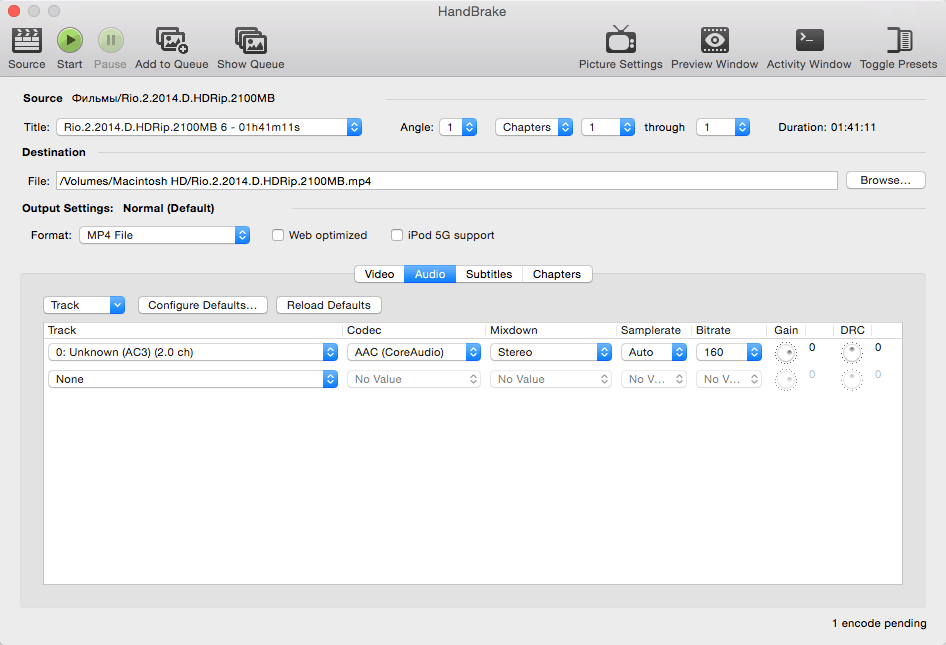The image size is (946, 645).
Task: Open the Show Queue icon
Action: pos(251,41)
